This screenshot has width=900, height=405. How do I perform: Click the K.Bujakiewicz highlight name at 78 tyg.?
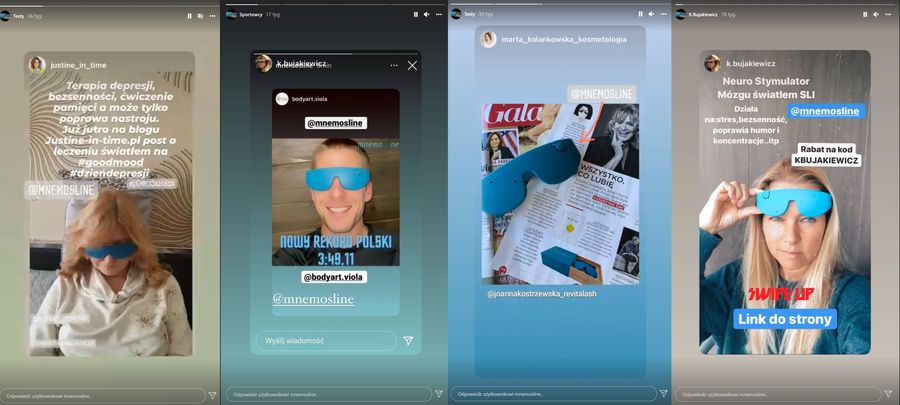click(x=701, y=14)
